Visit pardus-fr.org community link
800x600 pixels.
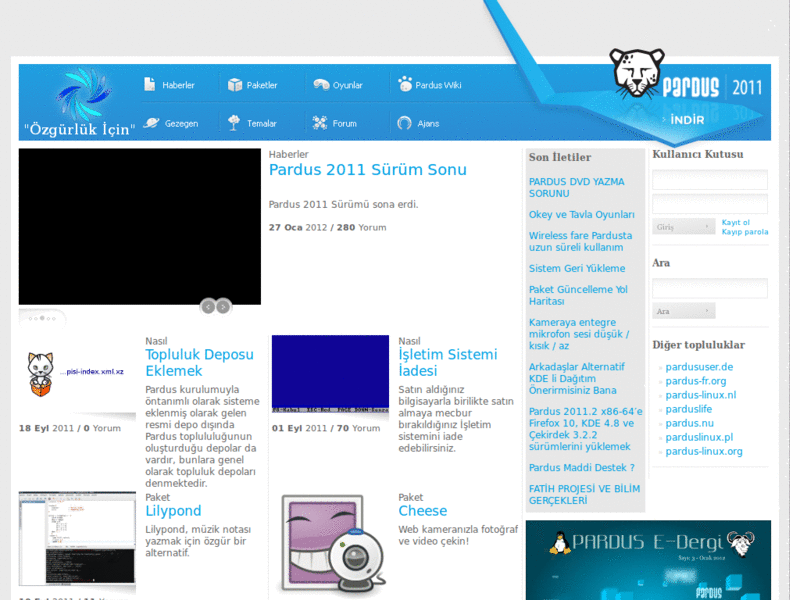(695, 381)
